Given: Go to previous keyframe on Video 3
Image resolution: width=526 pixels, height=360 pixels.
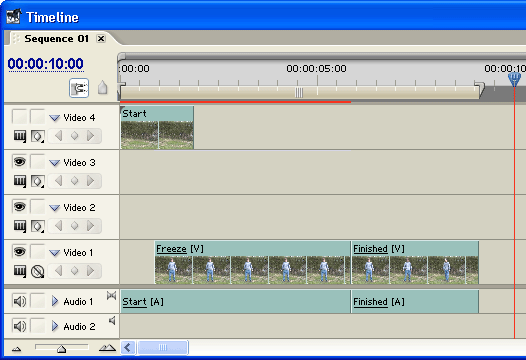Looking at the screenshot, I should click(58, 181).
